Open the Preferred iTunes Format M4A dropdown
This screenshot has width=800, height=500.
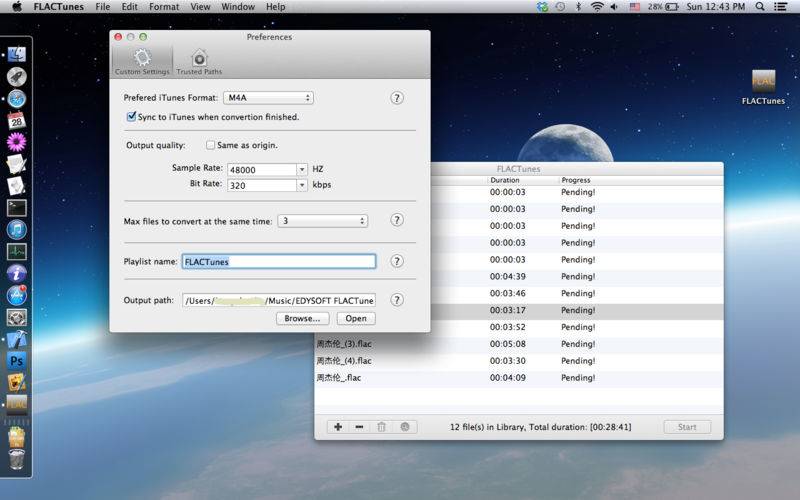pyautogui.click(x=268, y=97)
